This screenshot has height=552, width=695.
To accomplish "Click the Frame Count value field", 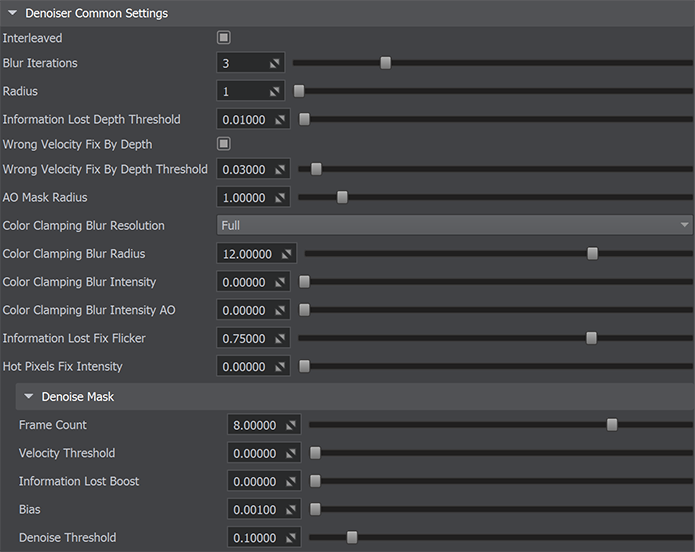I will click(x=264, y=425).
